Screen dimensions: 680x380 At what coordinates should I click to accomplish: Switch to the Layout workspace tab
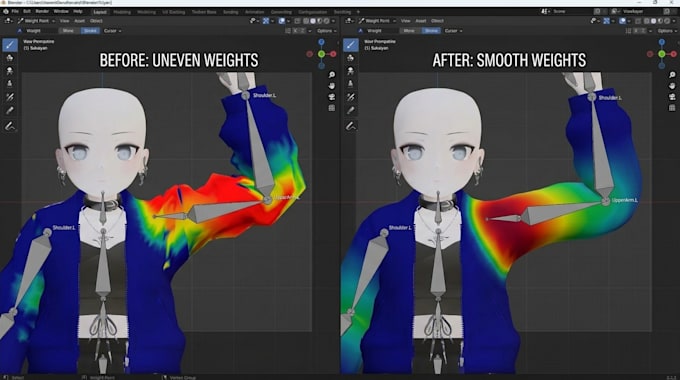[x=100, y=12]
